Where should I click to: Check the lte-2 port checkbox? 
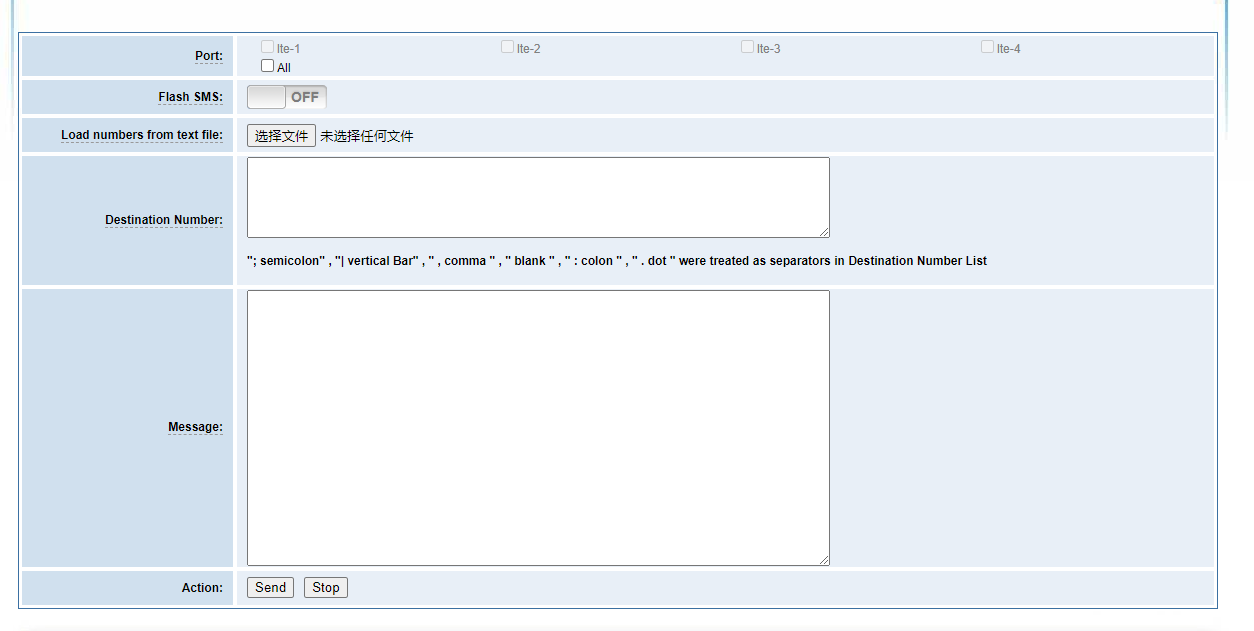pyautogui.click(x=507, y=47)
